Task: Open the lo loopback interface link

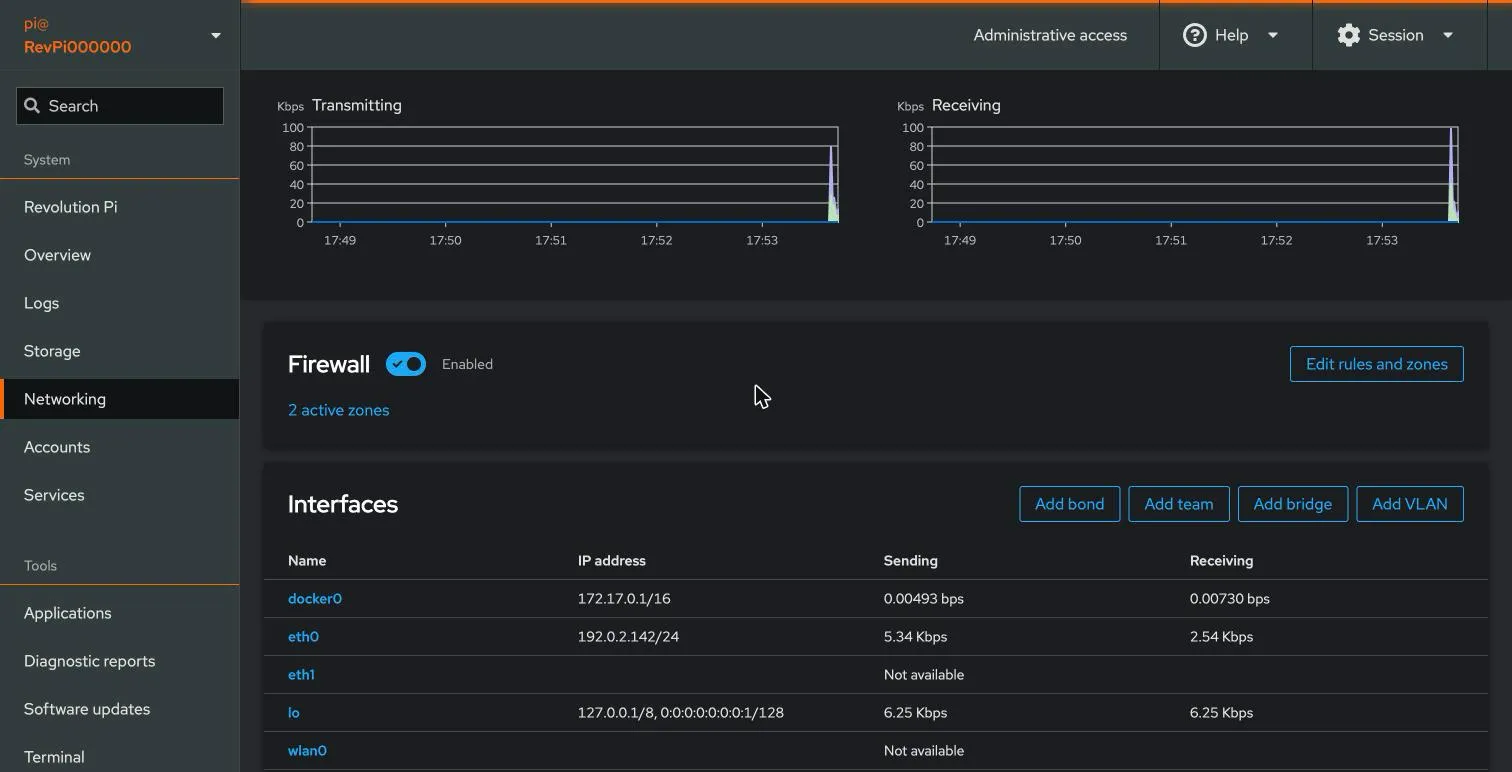Action: (294, 713)
